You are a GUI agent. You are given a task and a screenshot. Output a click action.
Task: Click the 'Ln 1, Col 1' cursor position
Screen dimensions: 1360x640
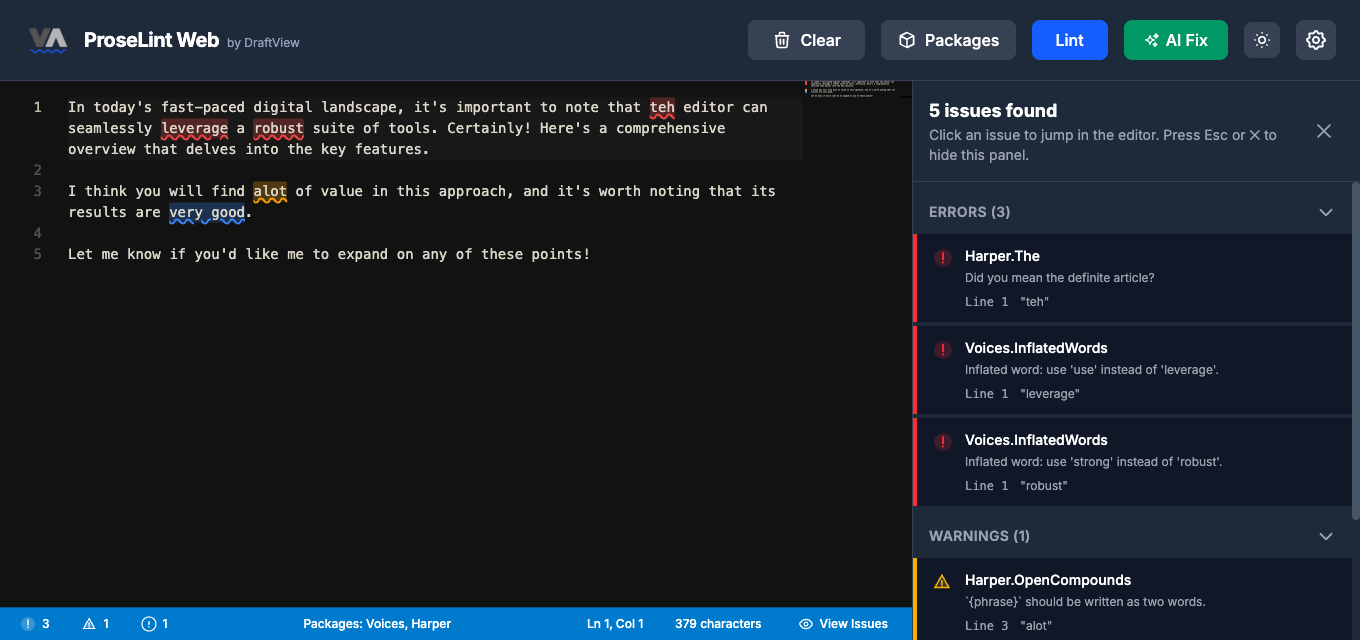pos(615,624)
